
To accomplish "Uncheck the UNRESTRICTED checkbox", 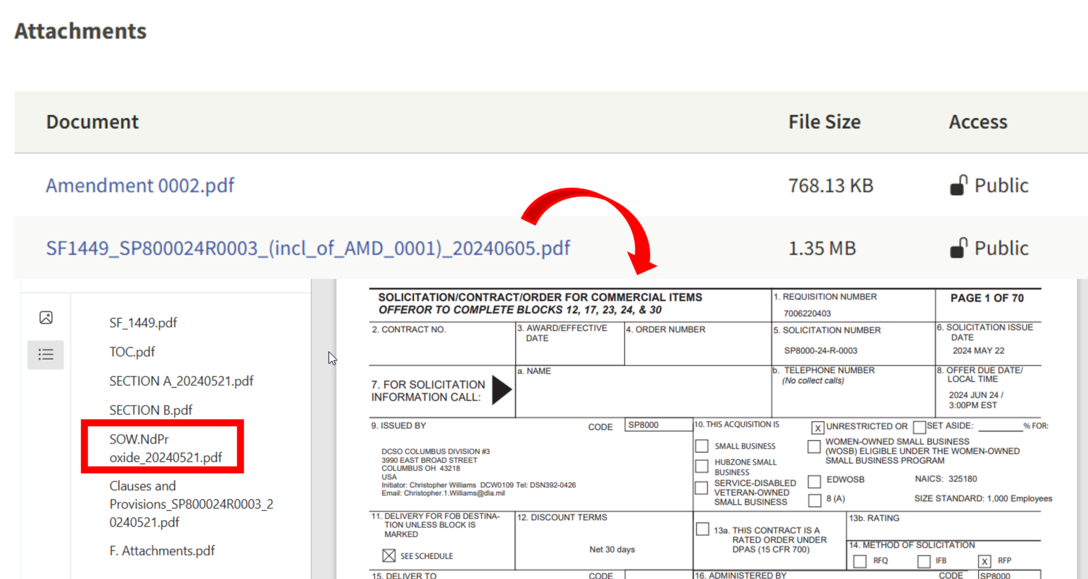I will coord(817,427).
